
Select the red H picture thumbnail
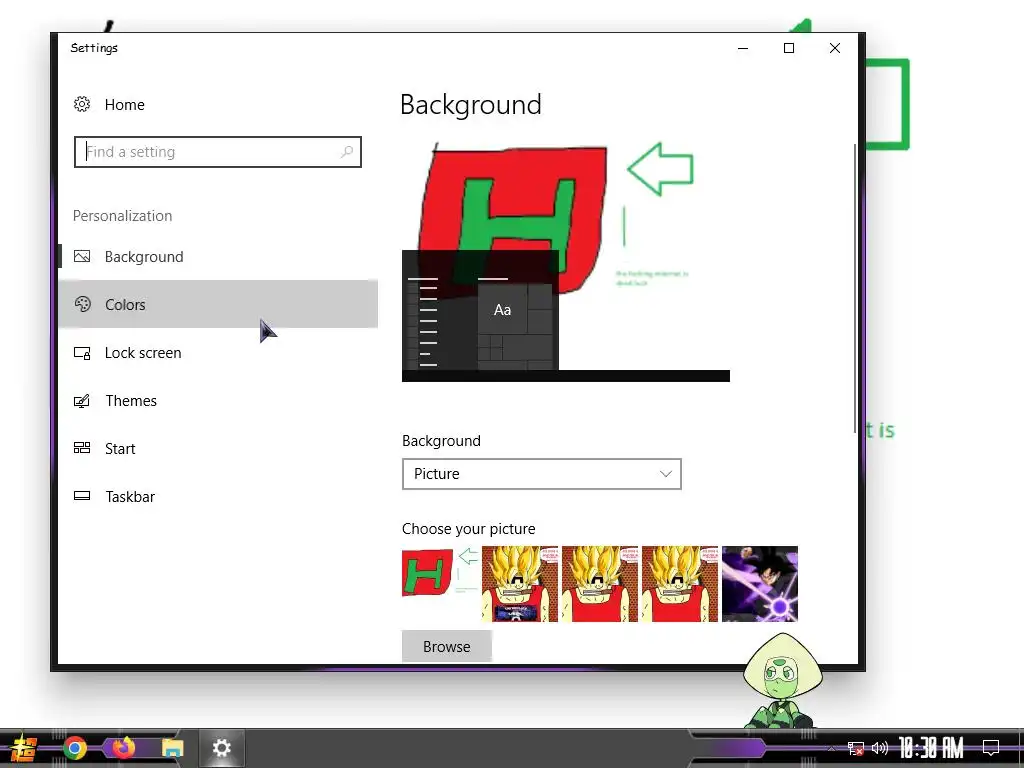[x=440, y=584]
